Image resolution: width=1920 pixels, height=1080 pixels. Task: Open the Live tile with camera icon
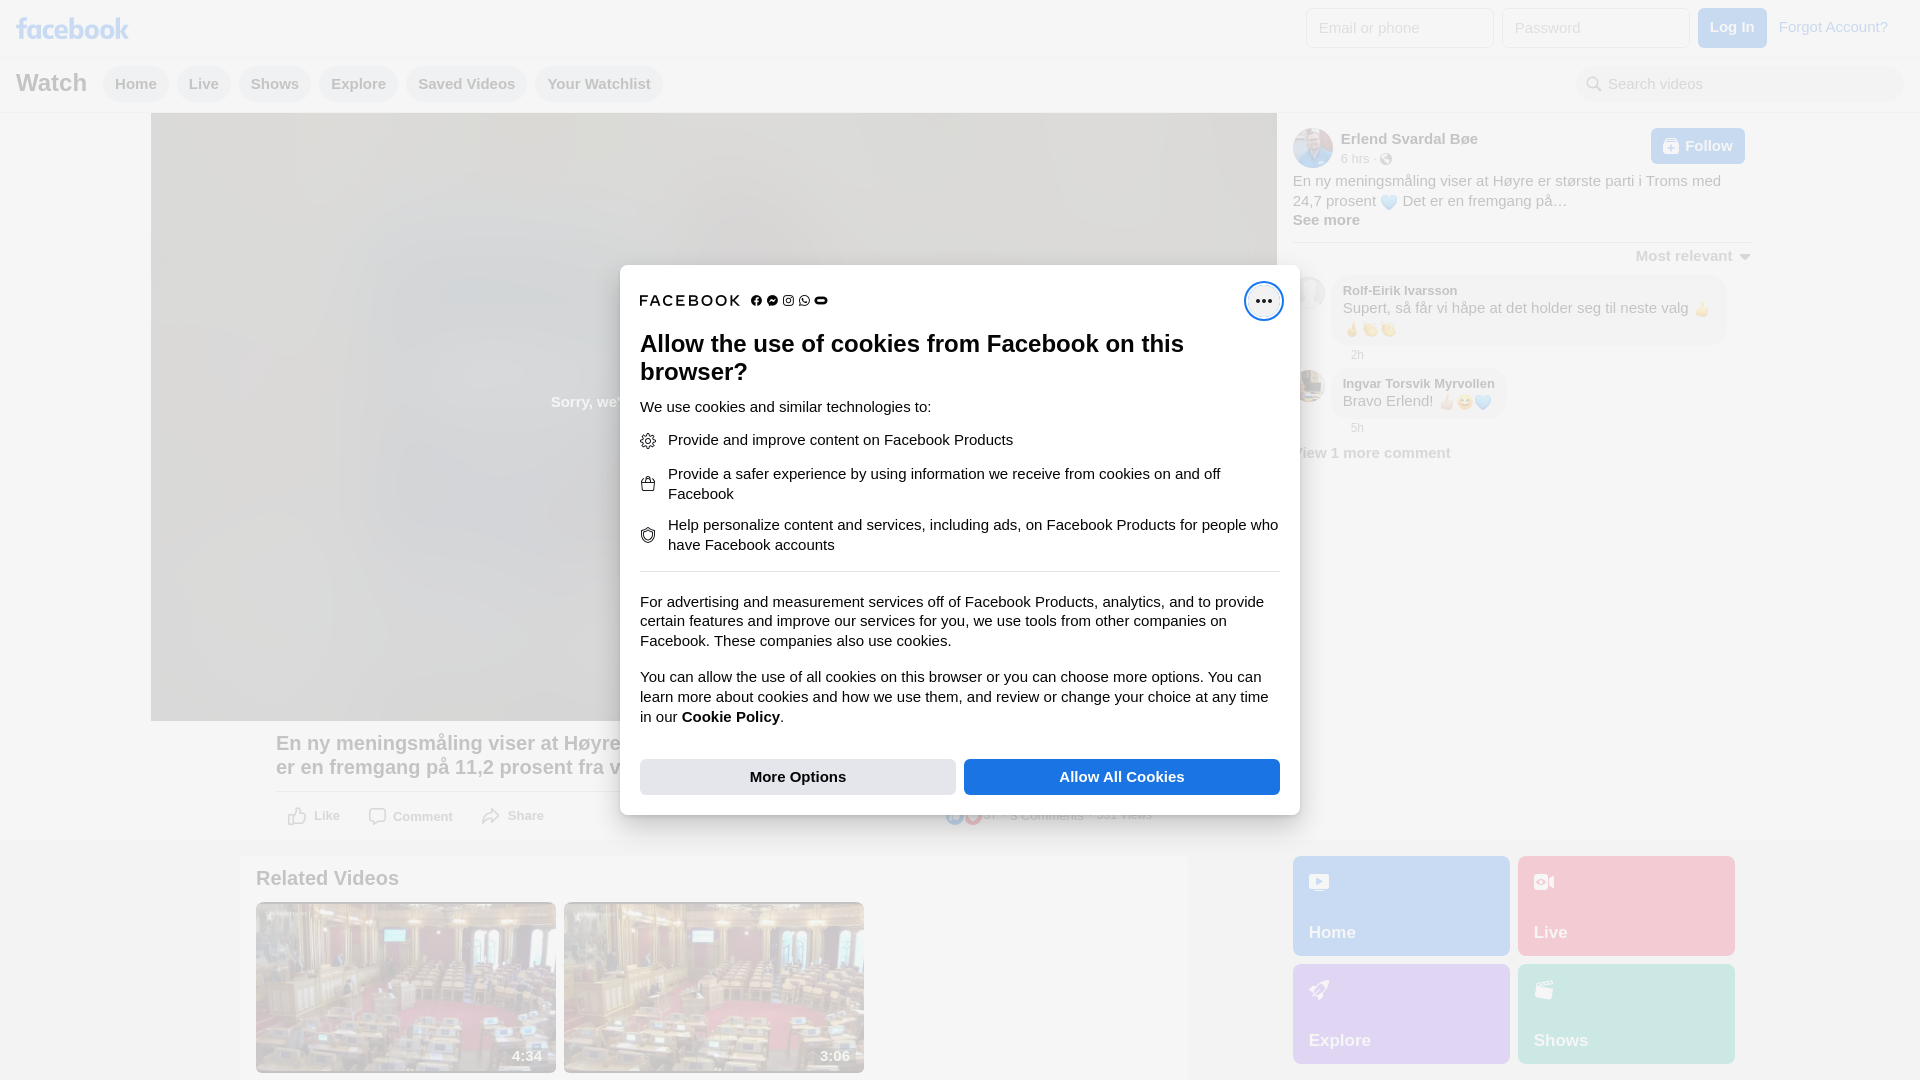(x=1625, y=906)
